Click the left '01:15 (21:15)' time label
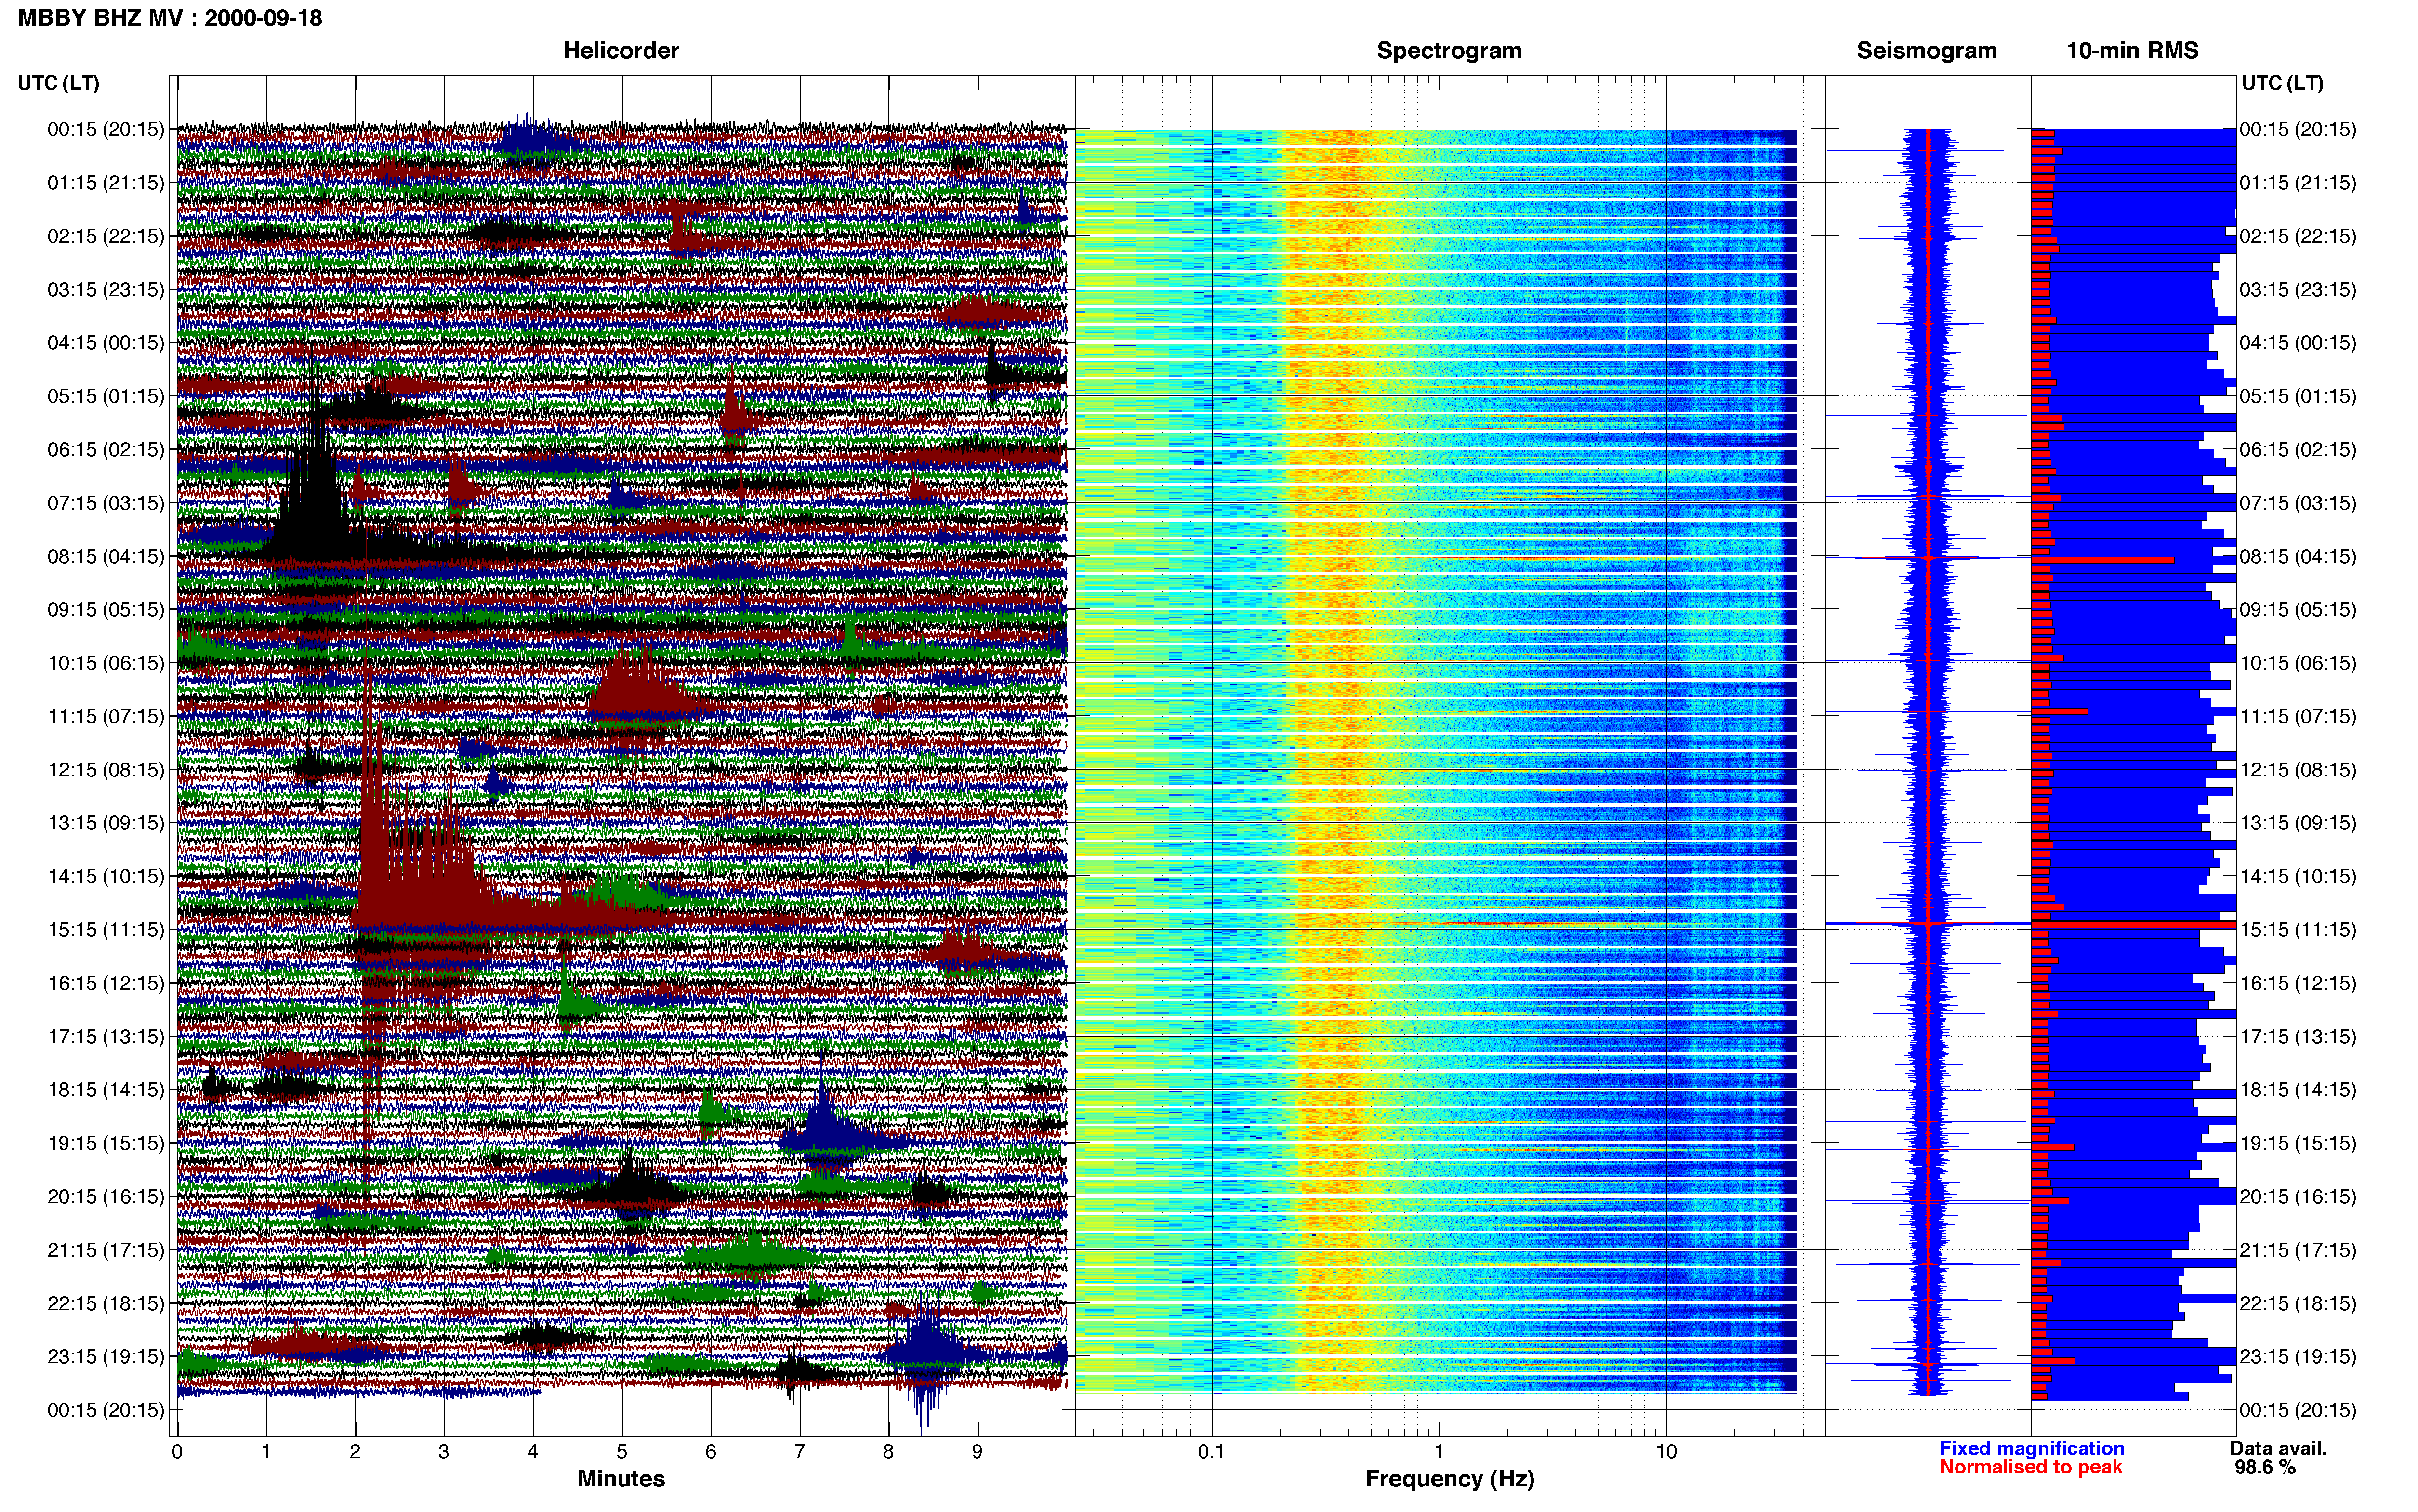 coord(106,183)
